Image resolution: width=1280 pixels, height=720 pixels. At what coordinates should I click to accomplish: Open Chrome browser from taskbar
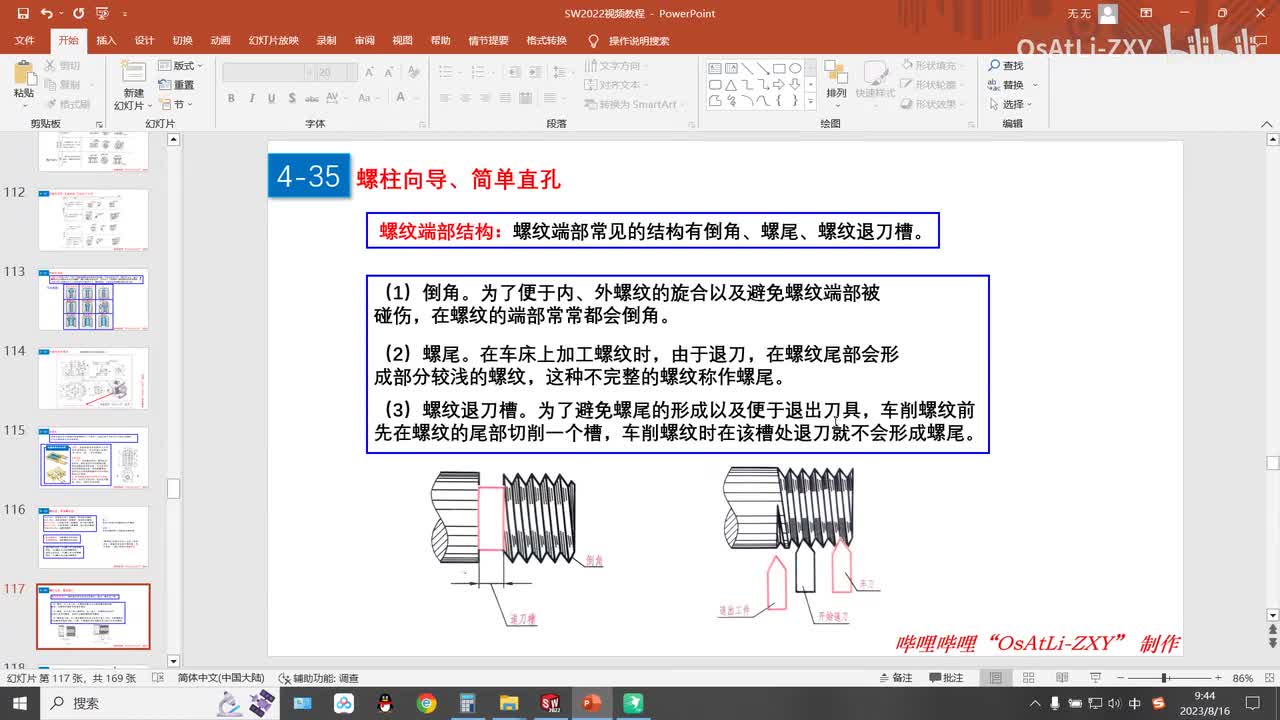(x=427, y=703)
